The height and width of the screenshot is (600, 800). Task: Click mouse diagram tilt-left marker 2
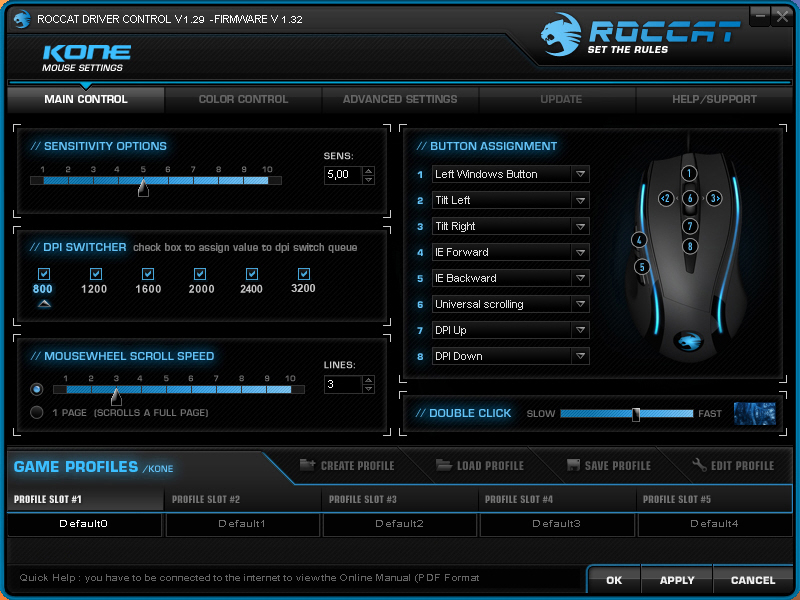[665, 198]
